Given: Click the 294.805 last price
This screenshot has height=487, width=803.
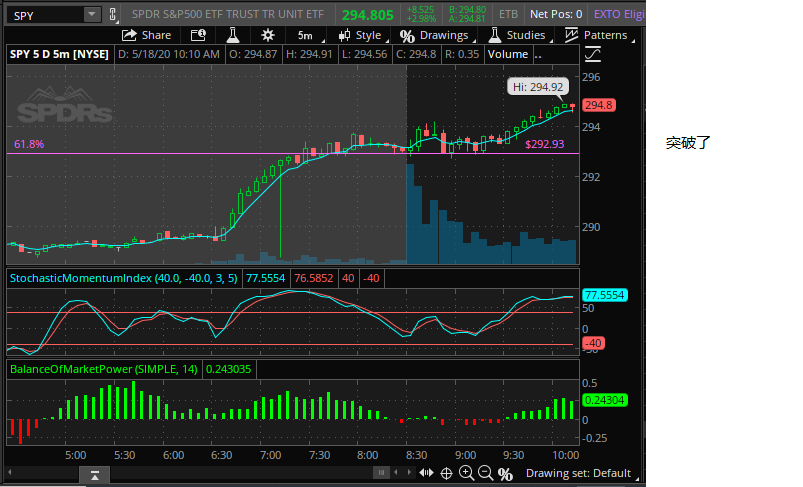Looking at the screenshot, I should [367, 15].
